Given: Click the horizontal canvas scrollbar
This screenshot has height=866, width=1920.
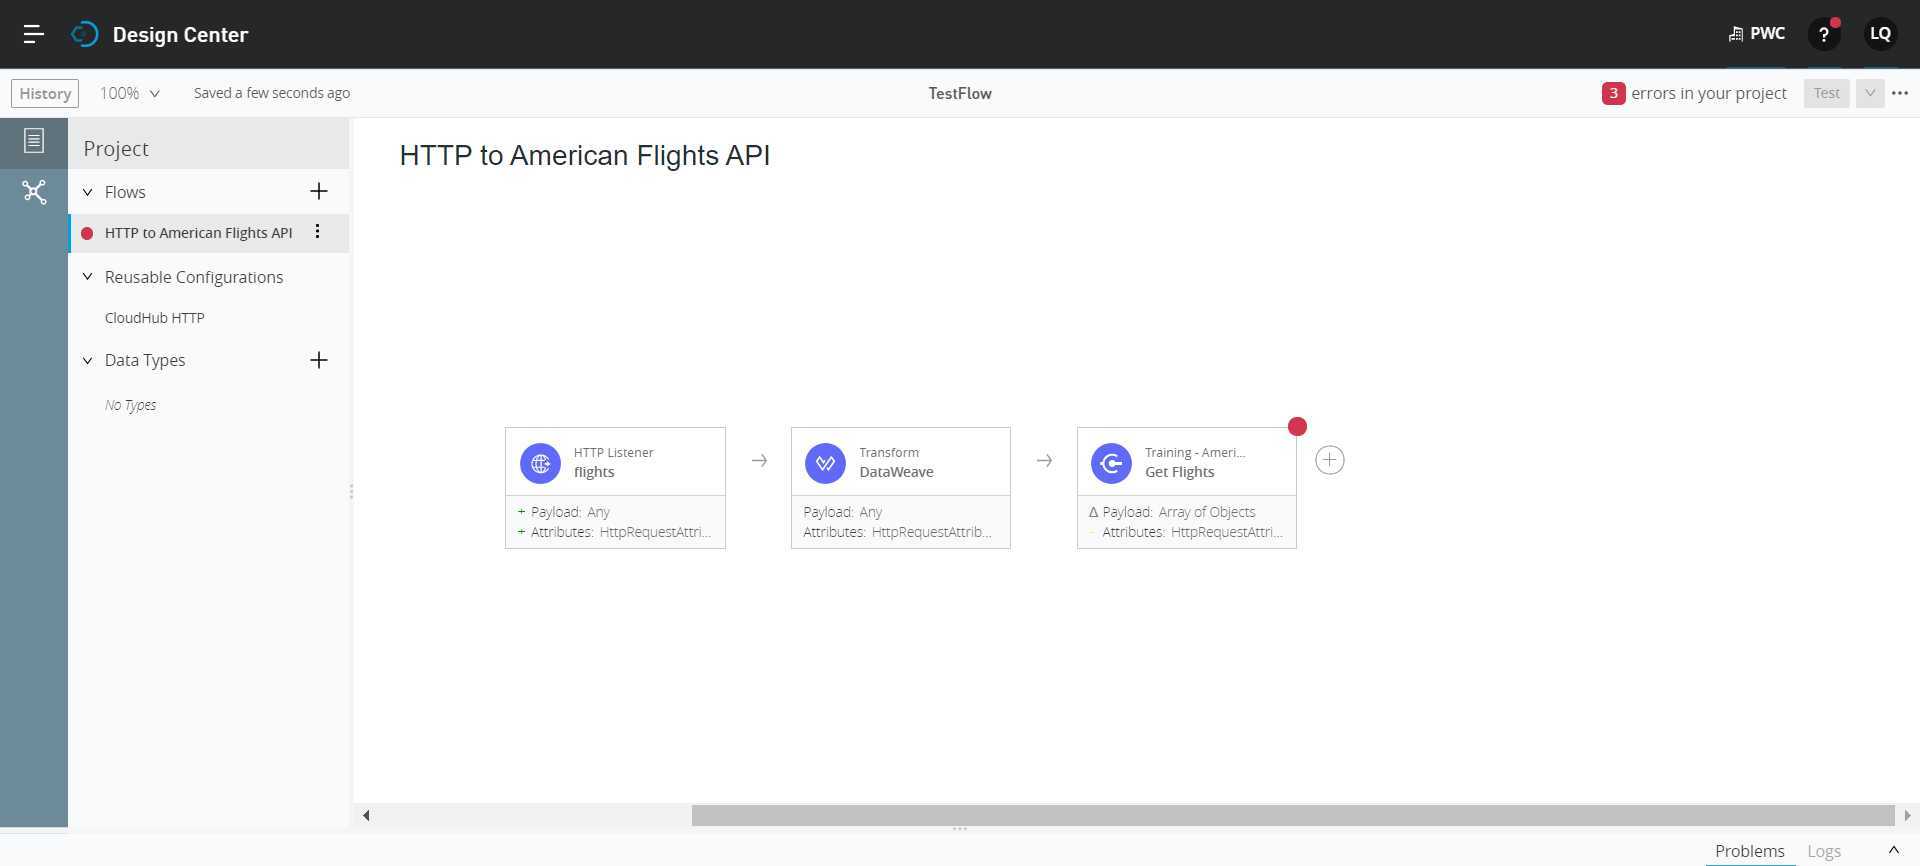Looking at the screenshot, I should [x=1292, y=815].
